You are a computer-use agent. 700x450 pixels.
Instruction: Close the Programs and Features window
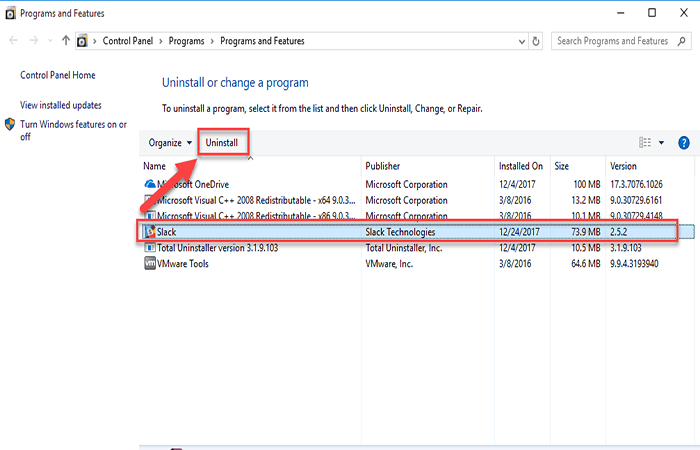683,13
